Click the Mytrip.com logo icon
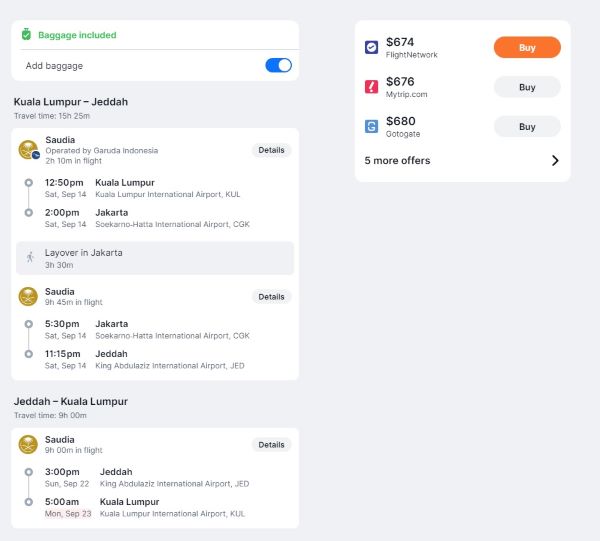The height and width of the screenshot is (541, 600). (x=371, y=87)
